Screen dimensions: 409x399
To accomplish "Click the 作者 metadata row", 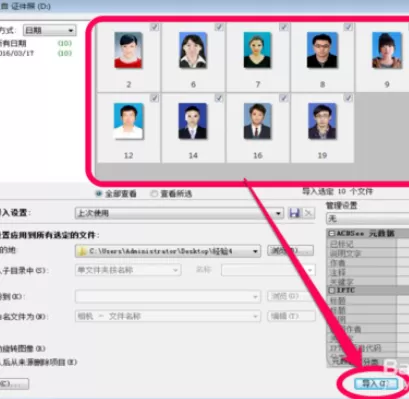I will click(x=367, y=263).
